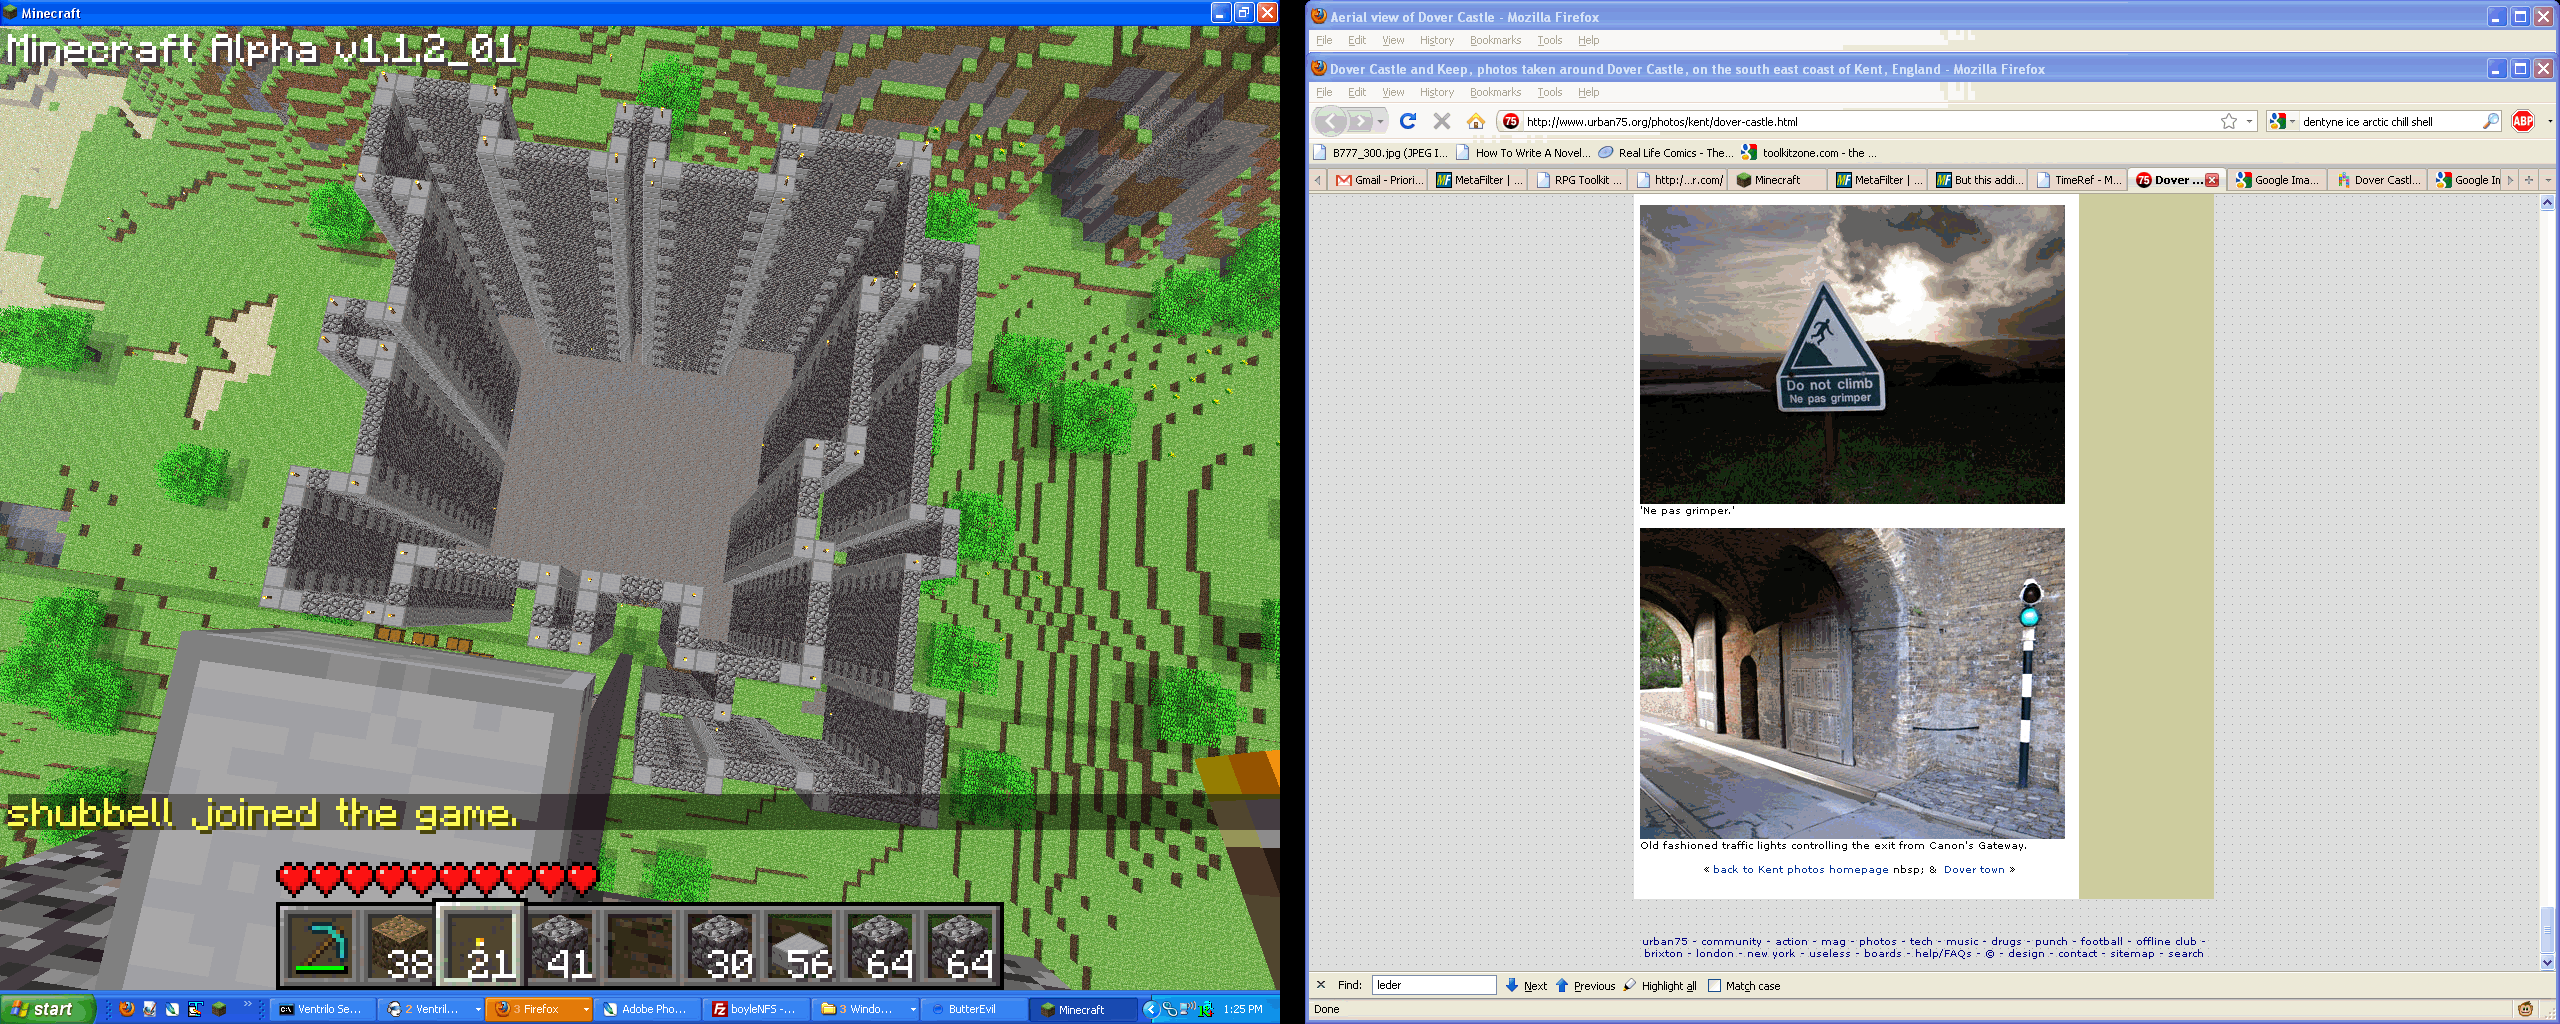Image resolution: width=2560 pixels, height=1024 pixels.
Task: Expand the 3 Firefox taskbar group
Action: 586,1009
